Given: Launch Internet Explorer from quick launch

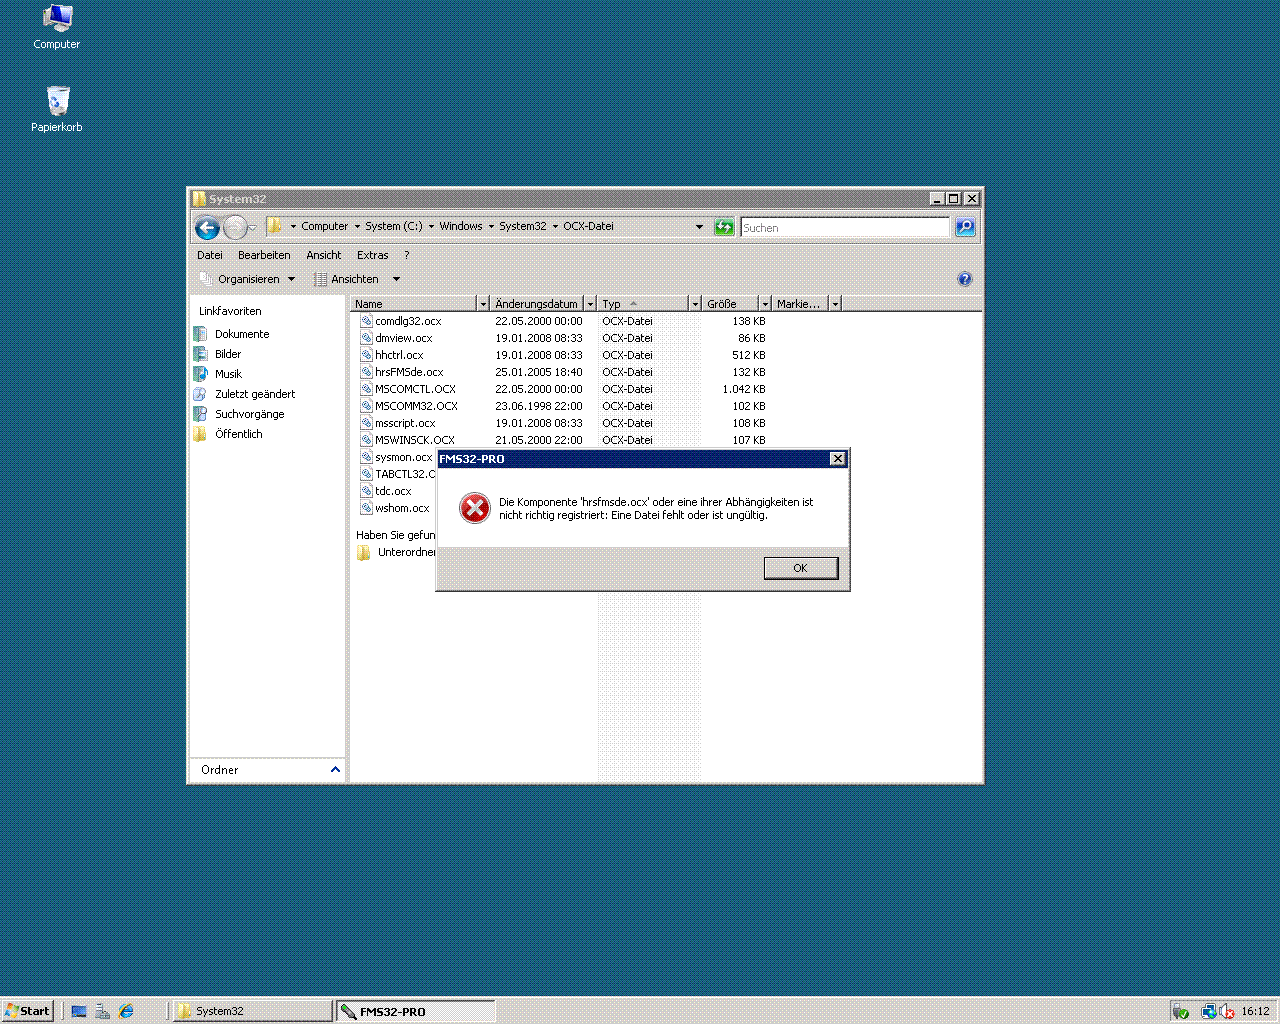Looking at the screenshot, I should [x=126, y=1011].
